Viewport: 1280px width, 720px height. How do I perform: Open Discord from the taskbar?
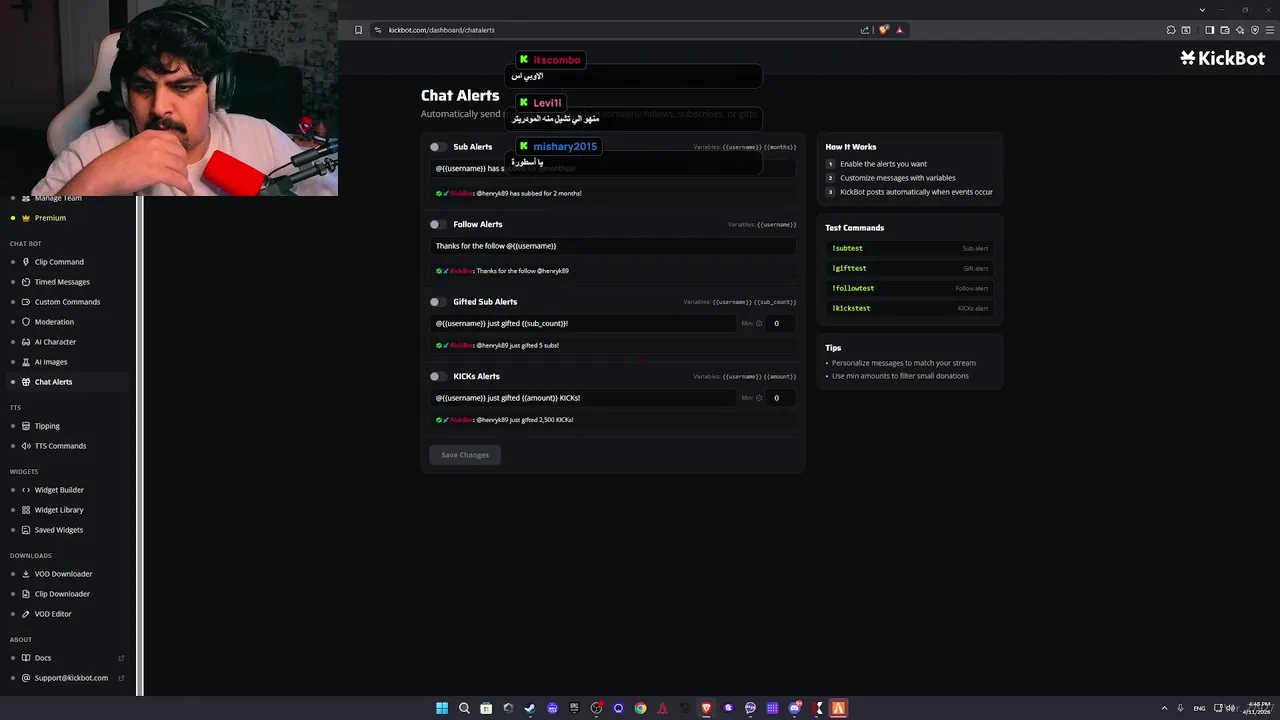click(x=794, y=708)
